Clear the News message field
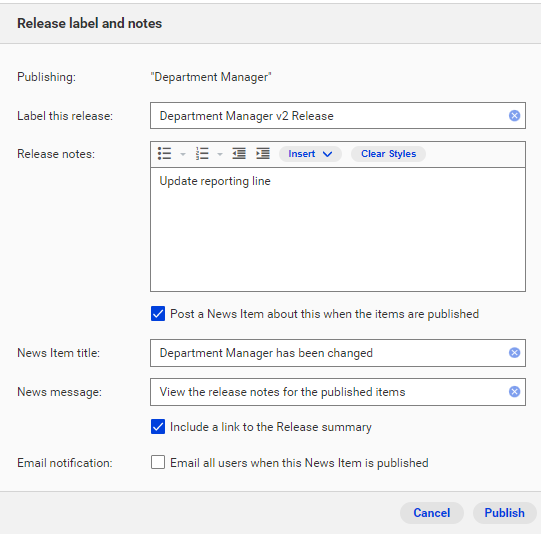Screen dimensions: 544x540 [x=514, y=392]
